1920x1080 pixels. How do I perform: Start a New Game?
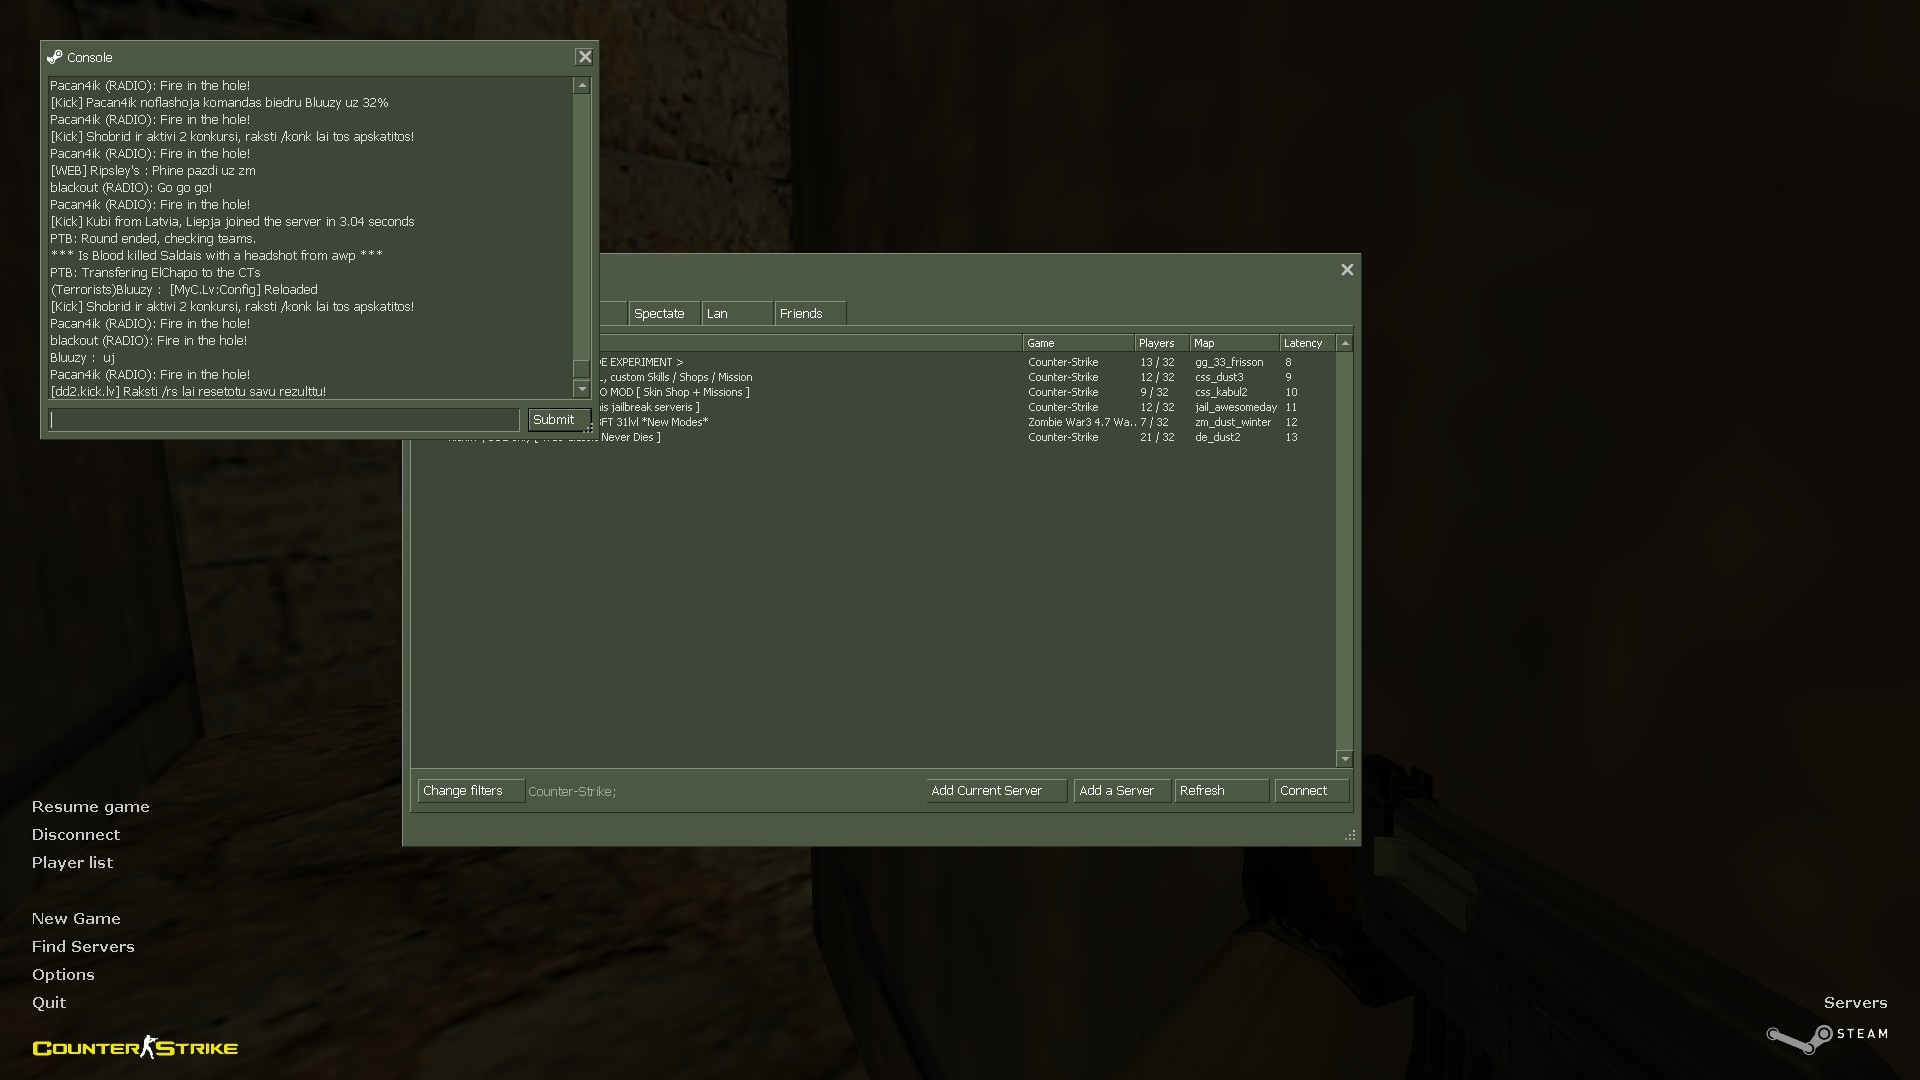pyautogui.click(x=76, y=919)
